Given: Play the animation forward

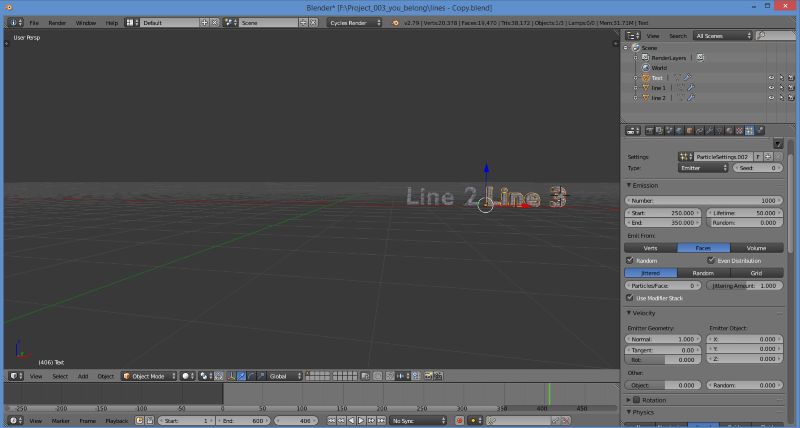Looking at the screenshot, I should tap(361, 421).
